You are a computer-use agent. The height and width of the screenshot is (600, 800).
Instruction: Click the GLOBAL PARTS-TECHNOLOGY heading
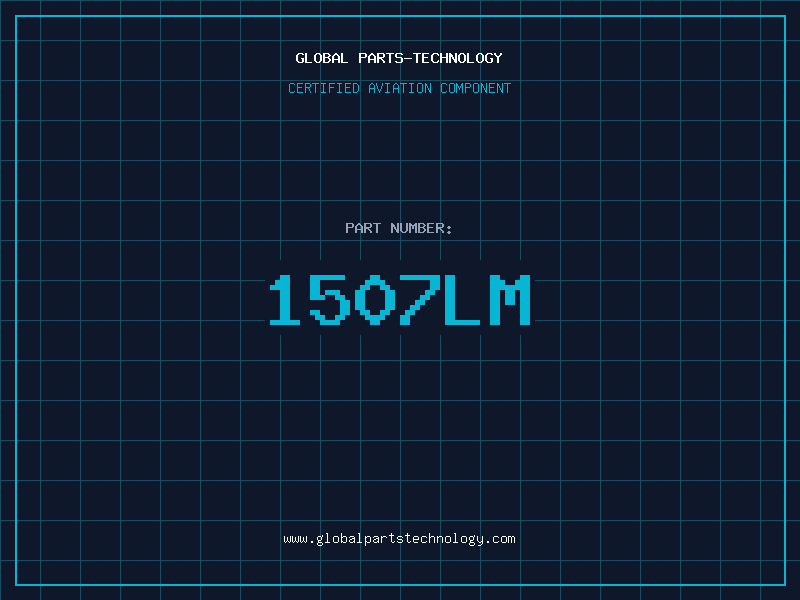pos(399,58)
